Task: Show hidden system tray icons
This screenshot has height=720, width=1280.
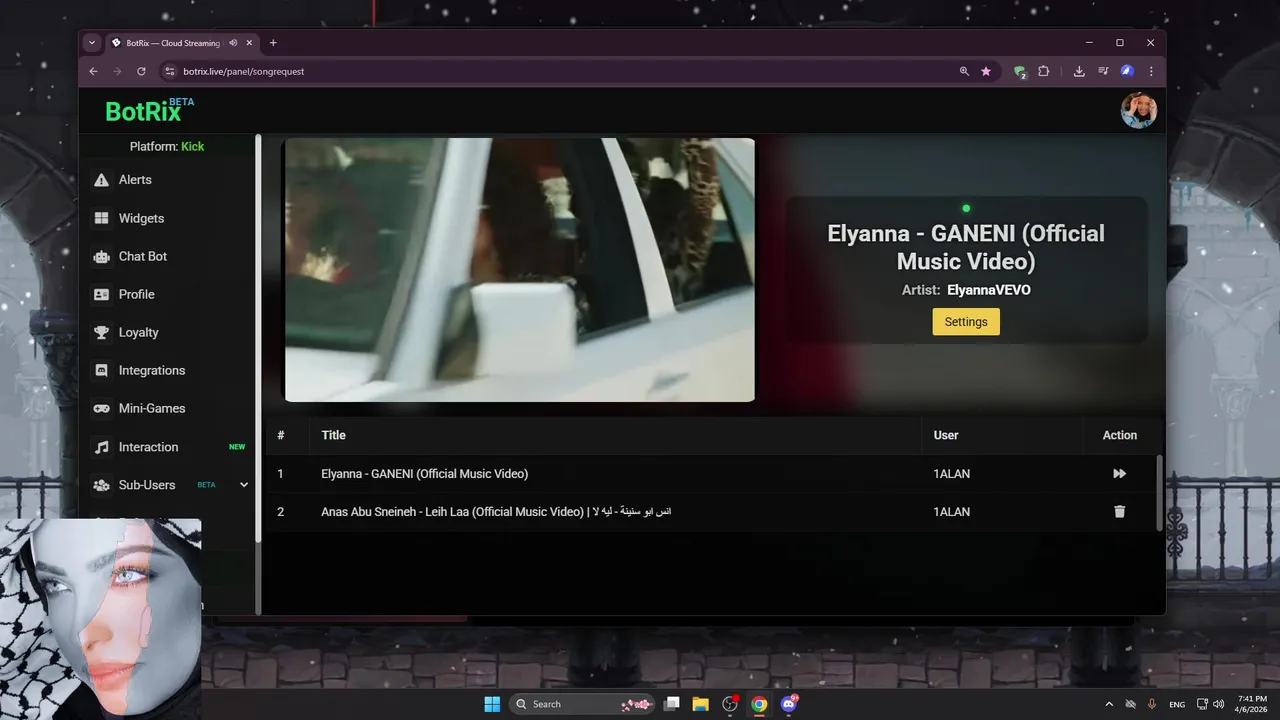Action: (1108, 704)
